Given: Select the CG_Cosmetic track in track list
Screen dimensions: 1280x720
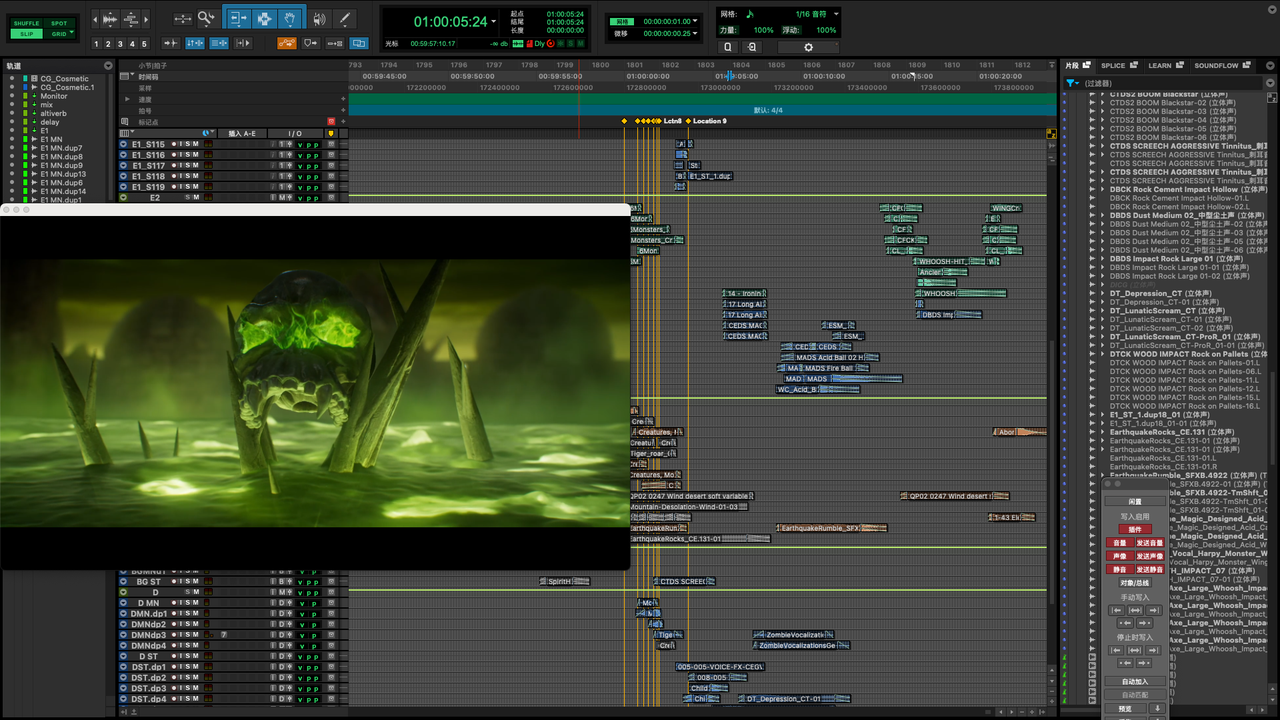Looking at the screenshot, I should click(64, 79).
